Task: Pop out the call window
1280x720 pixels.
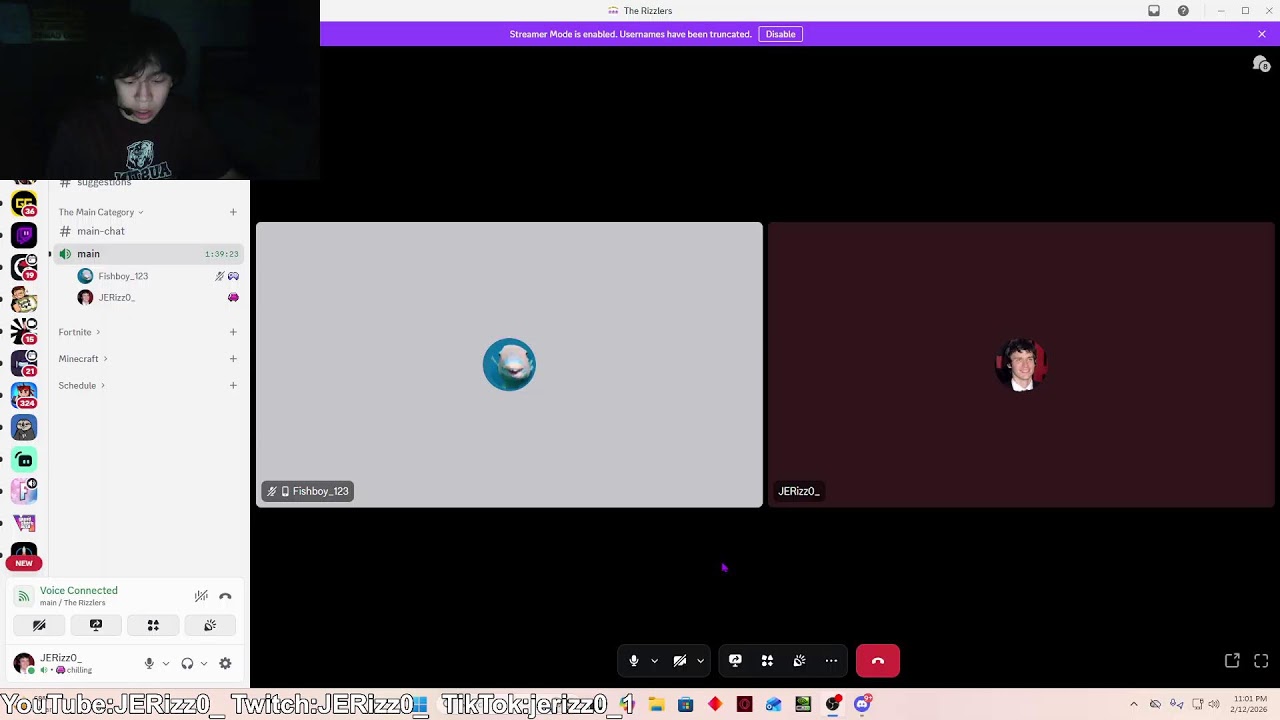Action: (x=1232, y=661)
